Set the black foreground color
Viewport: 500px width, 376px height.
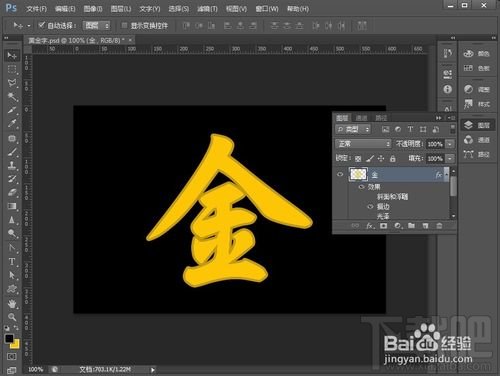pyautogui.click(x=9, y=338)
